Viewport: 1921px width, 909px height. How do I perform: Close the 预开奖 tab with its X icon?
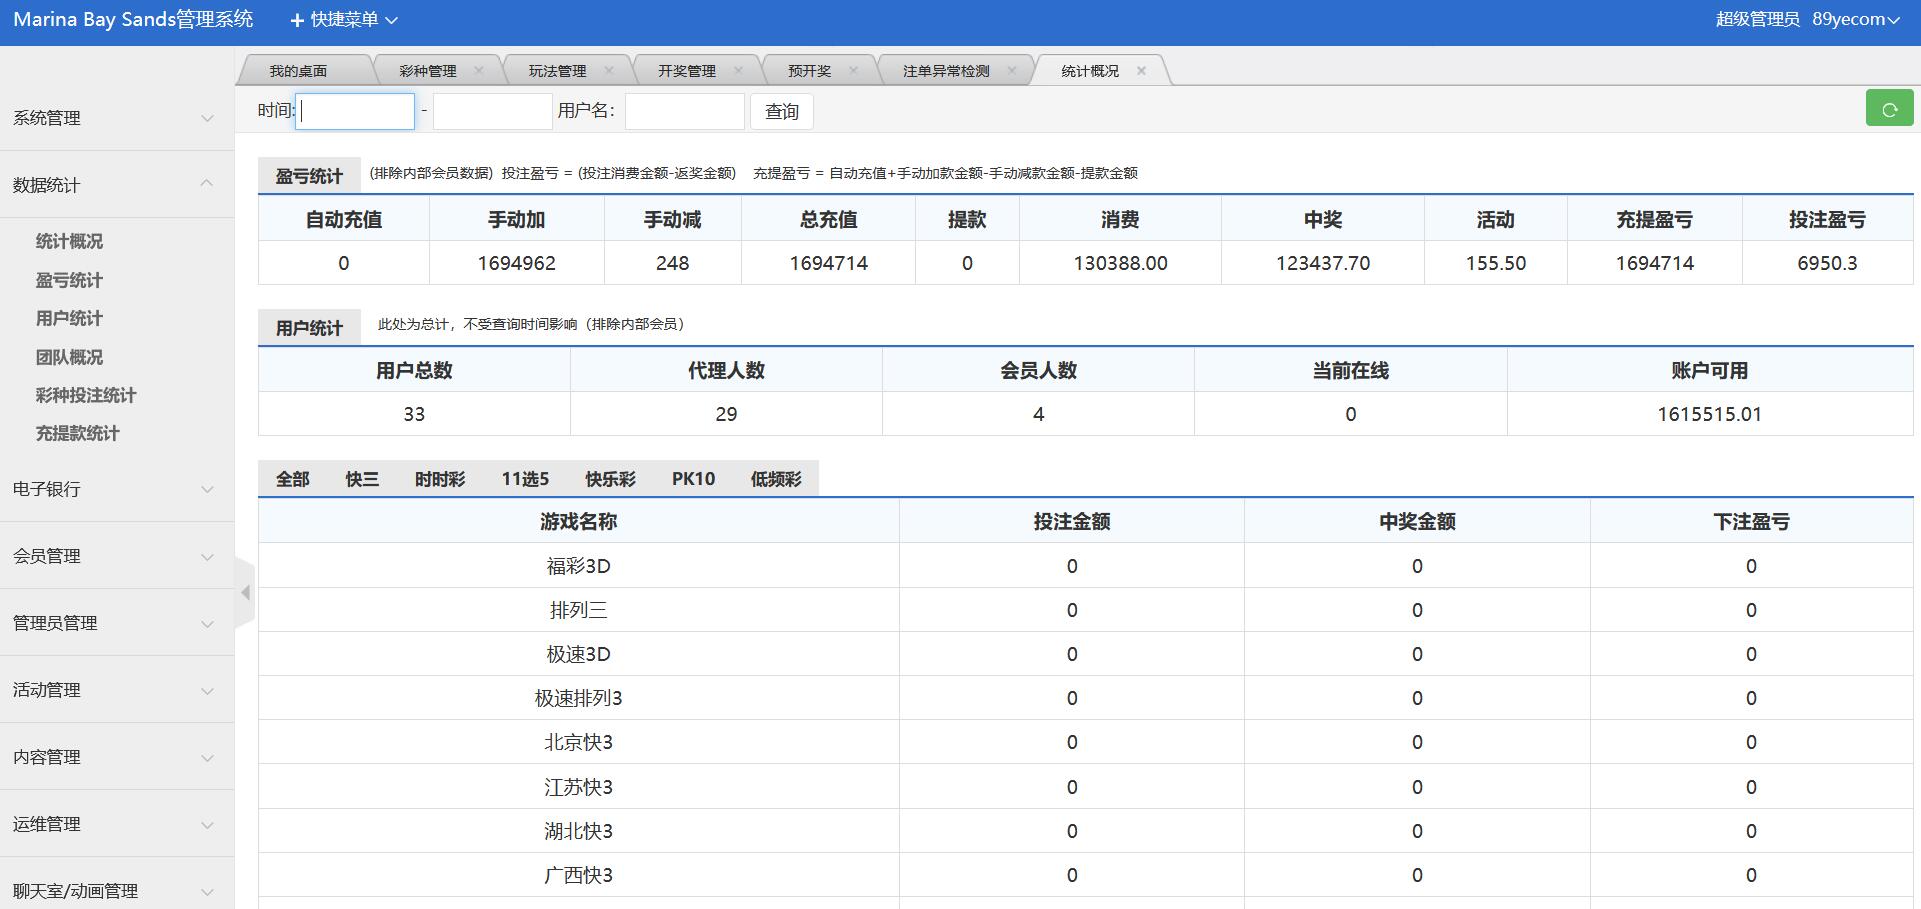[x=854, y=69]
